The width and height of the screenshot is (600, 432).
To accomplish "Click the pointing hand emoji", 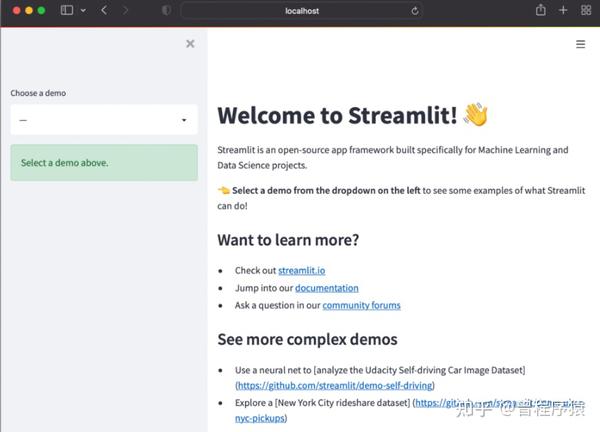I will [223, 190].
